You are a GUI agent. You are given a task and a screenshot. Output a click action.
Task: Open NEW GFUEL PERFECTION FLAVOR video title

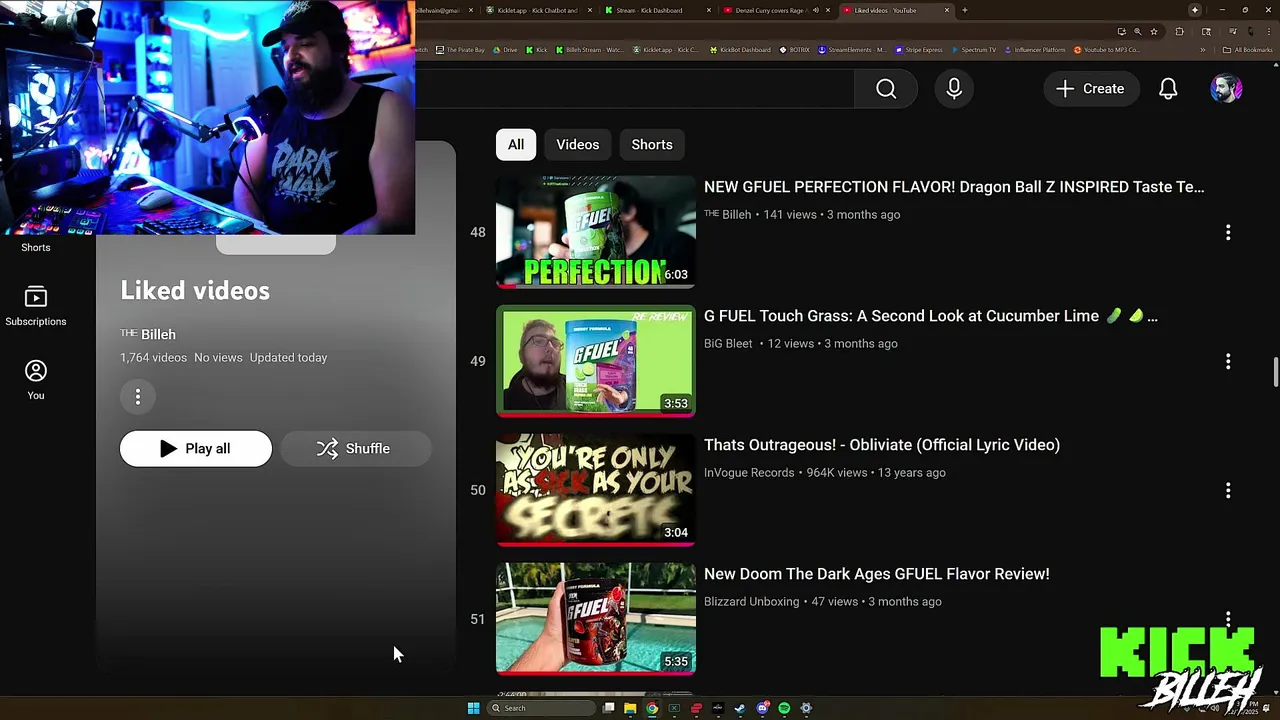[954, 187]
